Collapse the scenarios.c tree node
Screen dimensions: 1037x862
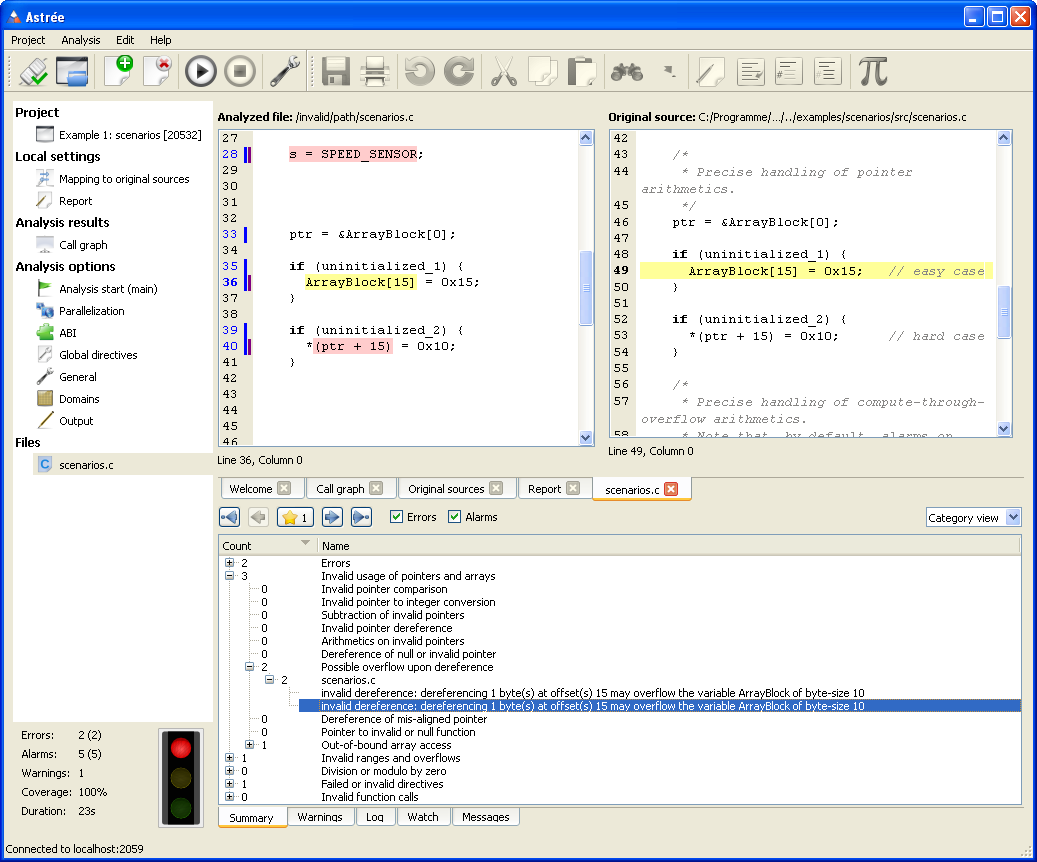tap(269, 680)
